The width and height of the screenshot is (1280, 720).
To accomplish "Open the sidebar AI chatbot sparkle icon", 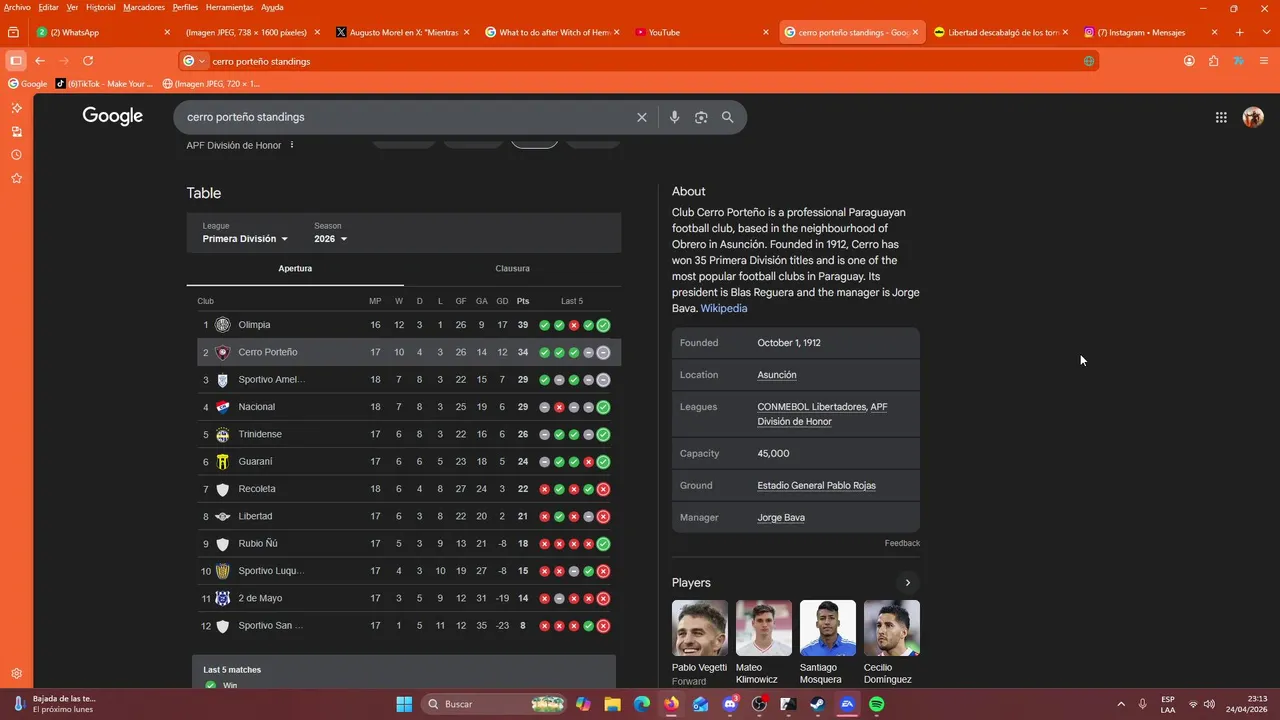I will pyautogui.click(x=16, y=108).
